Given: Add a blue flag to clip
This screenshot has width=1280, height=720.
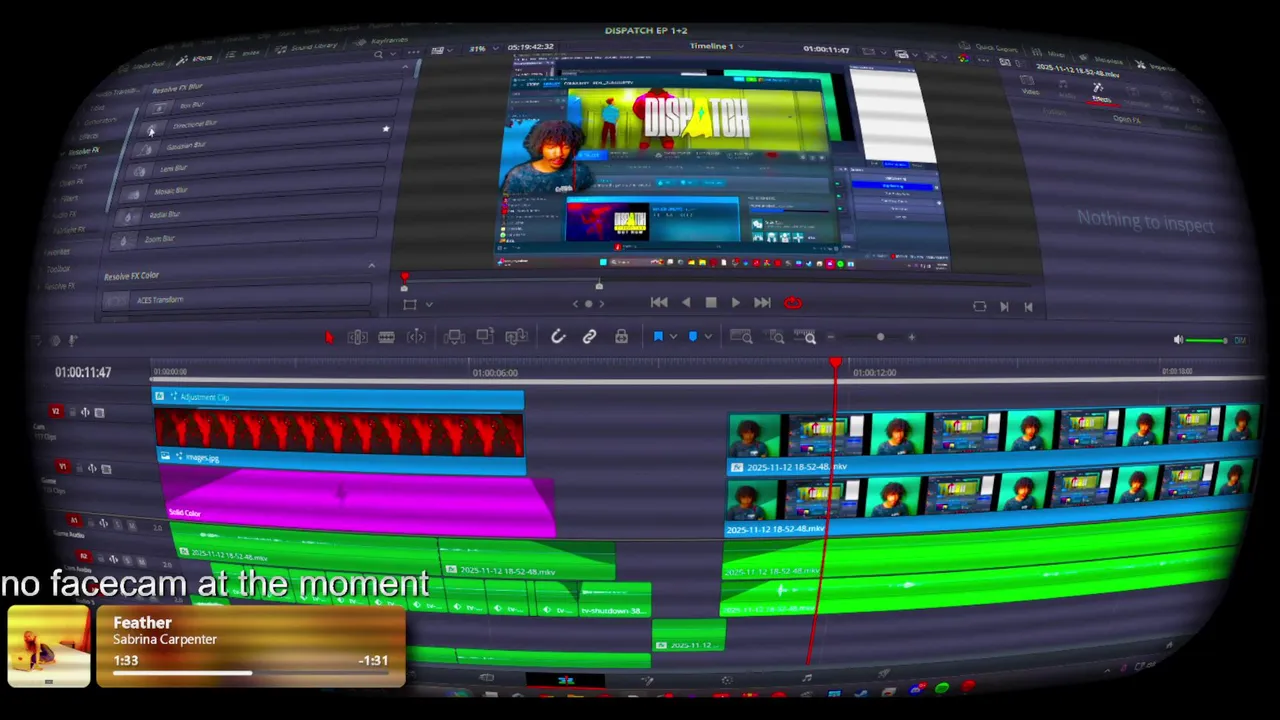Looking at the screenshot, I should point(658,337).
